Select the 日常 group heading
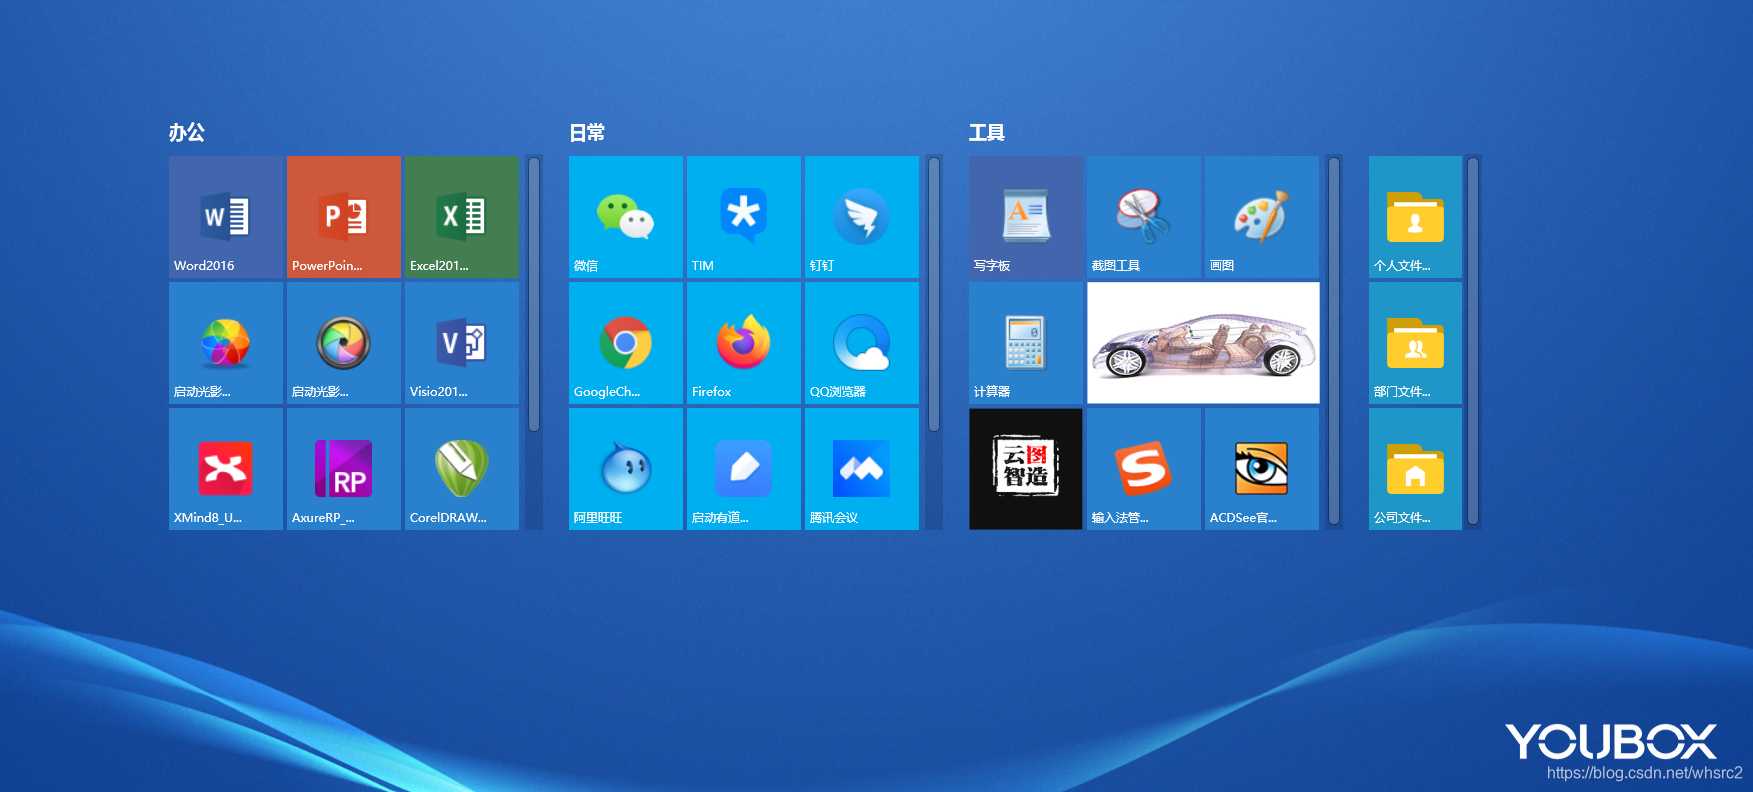 point(587,132)
